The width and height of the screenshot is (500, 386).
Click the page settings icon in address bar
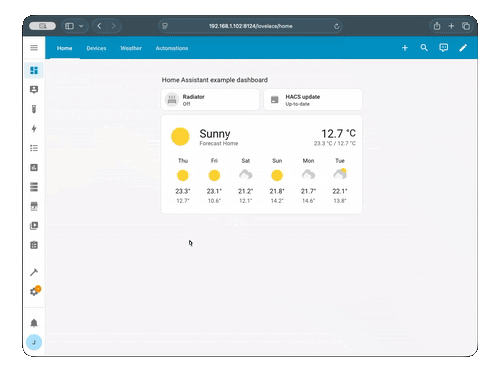click(x=165, y=26)
